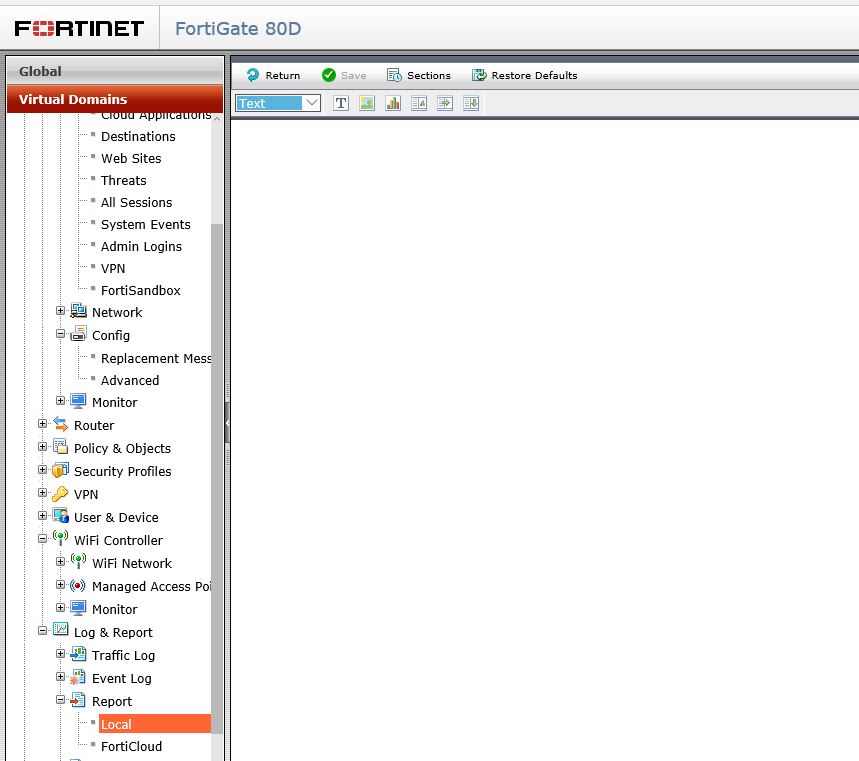Open VPN entry under FortiView
Viewport: 859px width, 761px height.
(113, 268)
